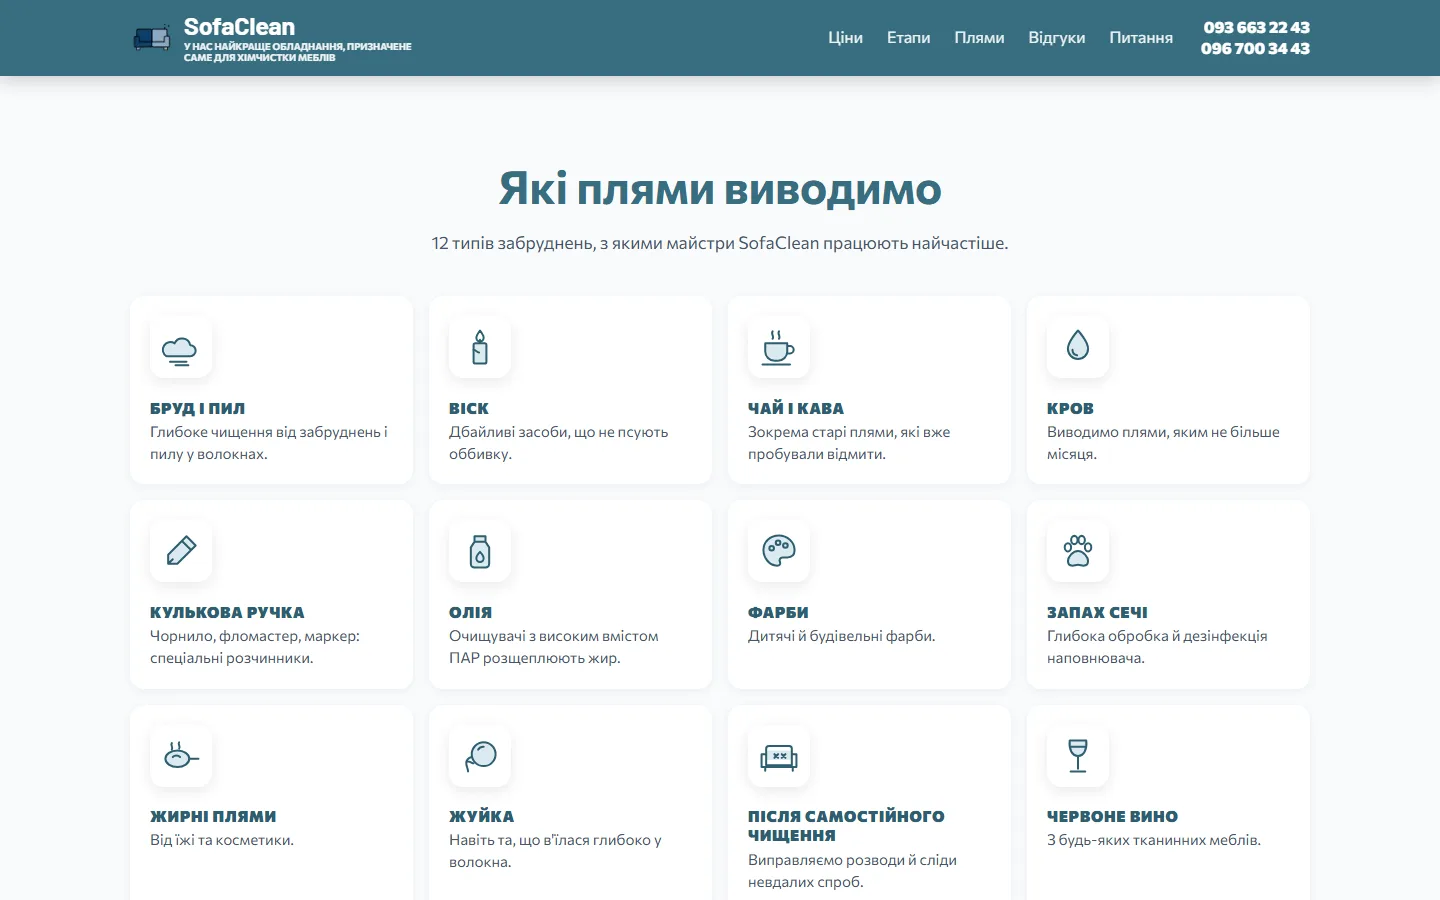1440x900 pixels.
Task: Click the SofaClean sofa logo icon
Action: pos(152,38)
